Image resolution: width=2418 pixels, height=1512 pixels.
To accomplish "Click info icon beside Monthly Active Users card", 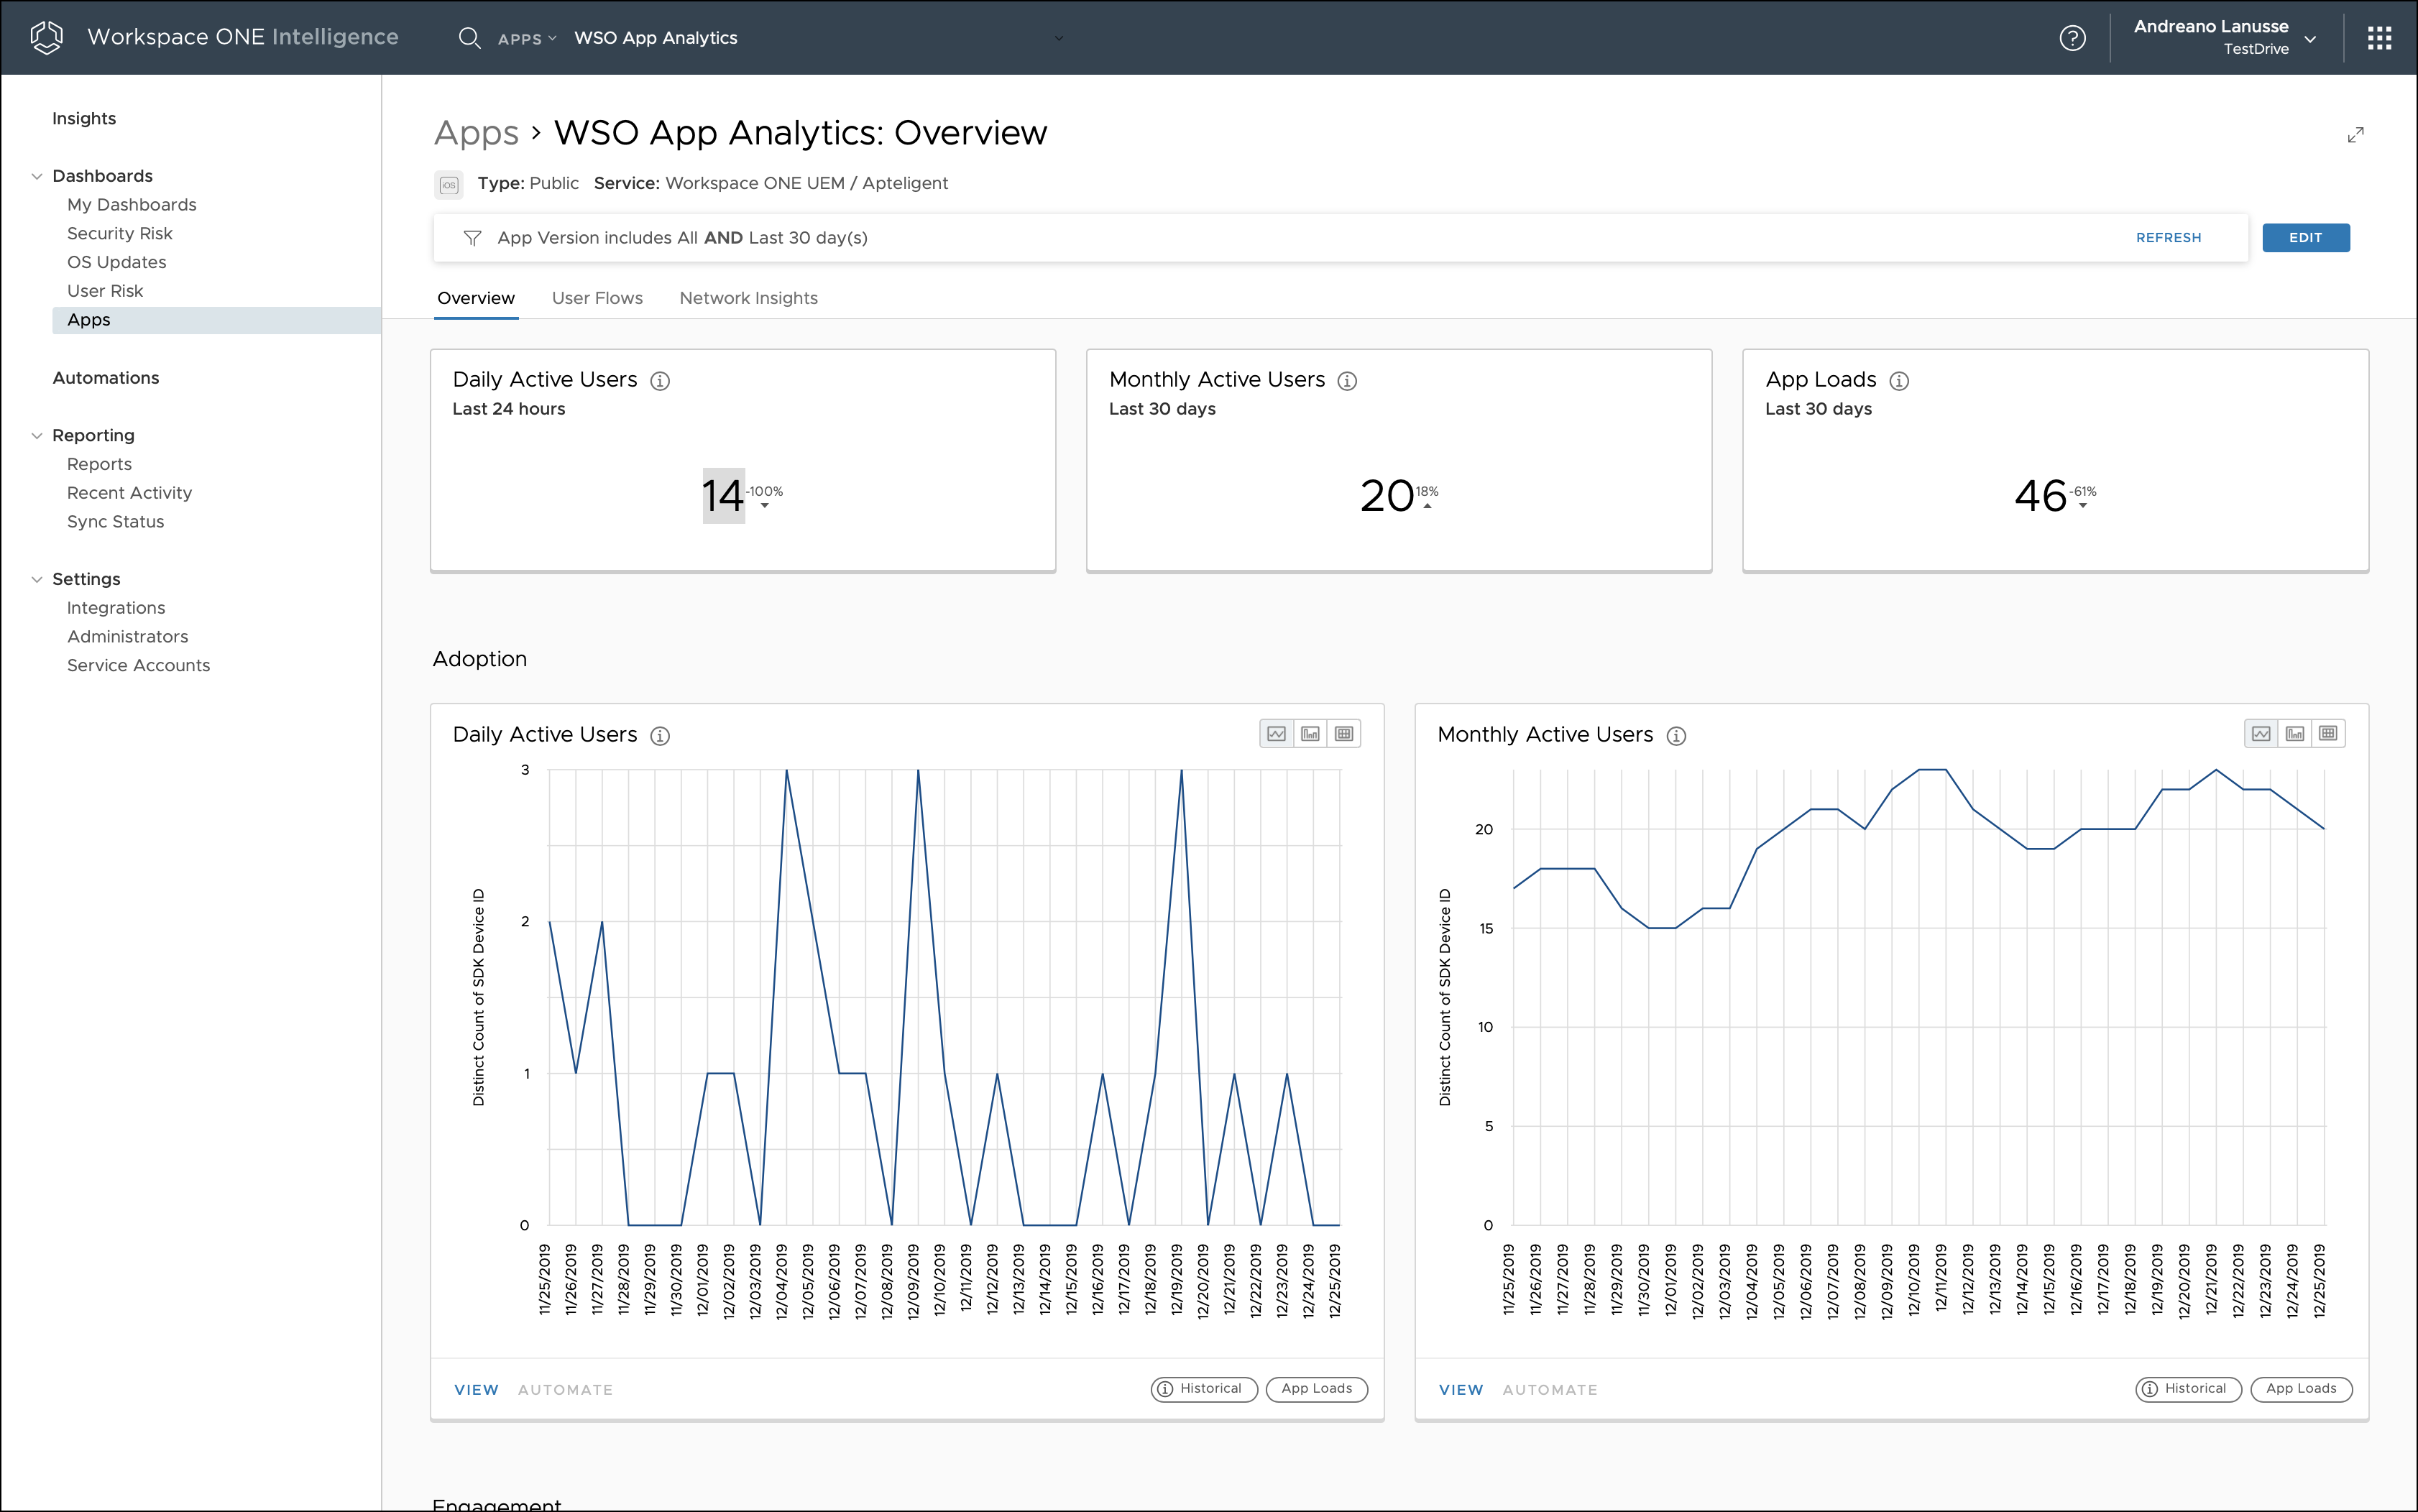I will tap(1347, 381).
